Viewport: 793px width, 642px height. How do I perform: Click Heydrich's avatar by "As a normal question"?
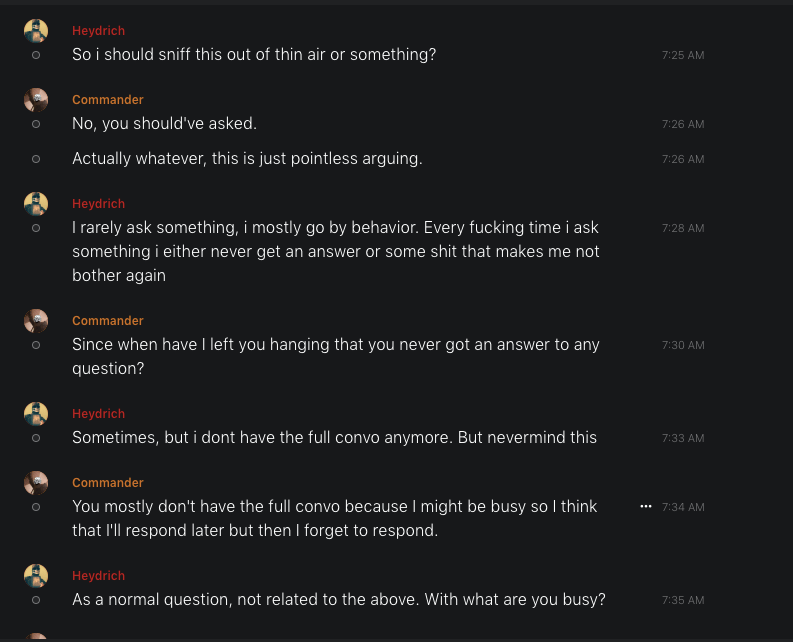[36, 576]
